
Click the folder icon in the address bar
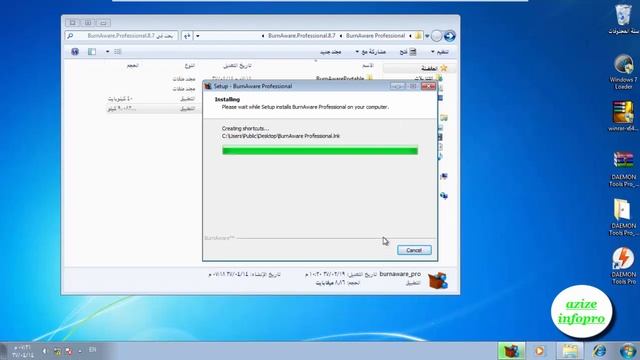click(418, 36)
